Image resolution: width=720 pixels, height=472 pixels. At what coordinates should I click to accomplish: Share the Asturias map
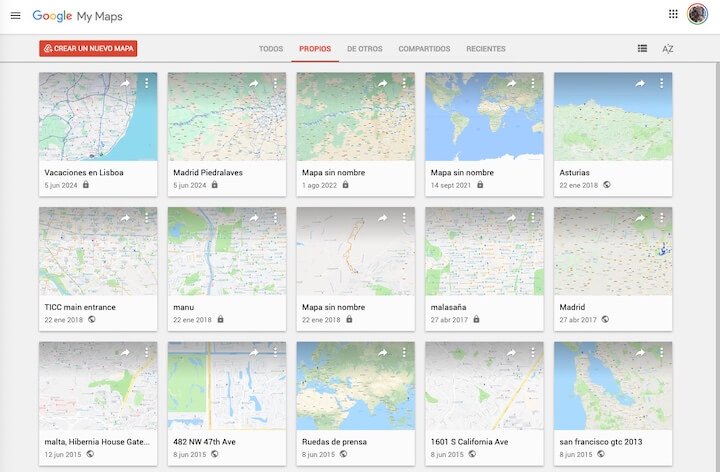tap(640, 83)
